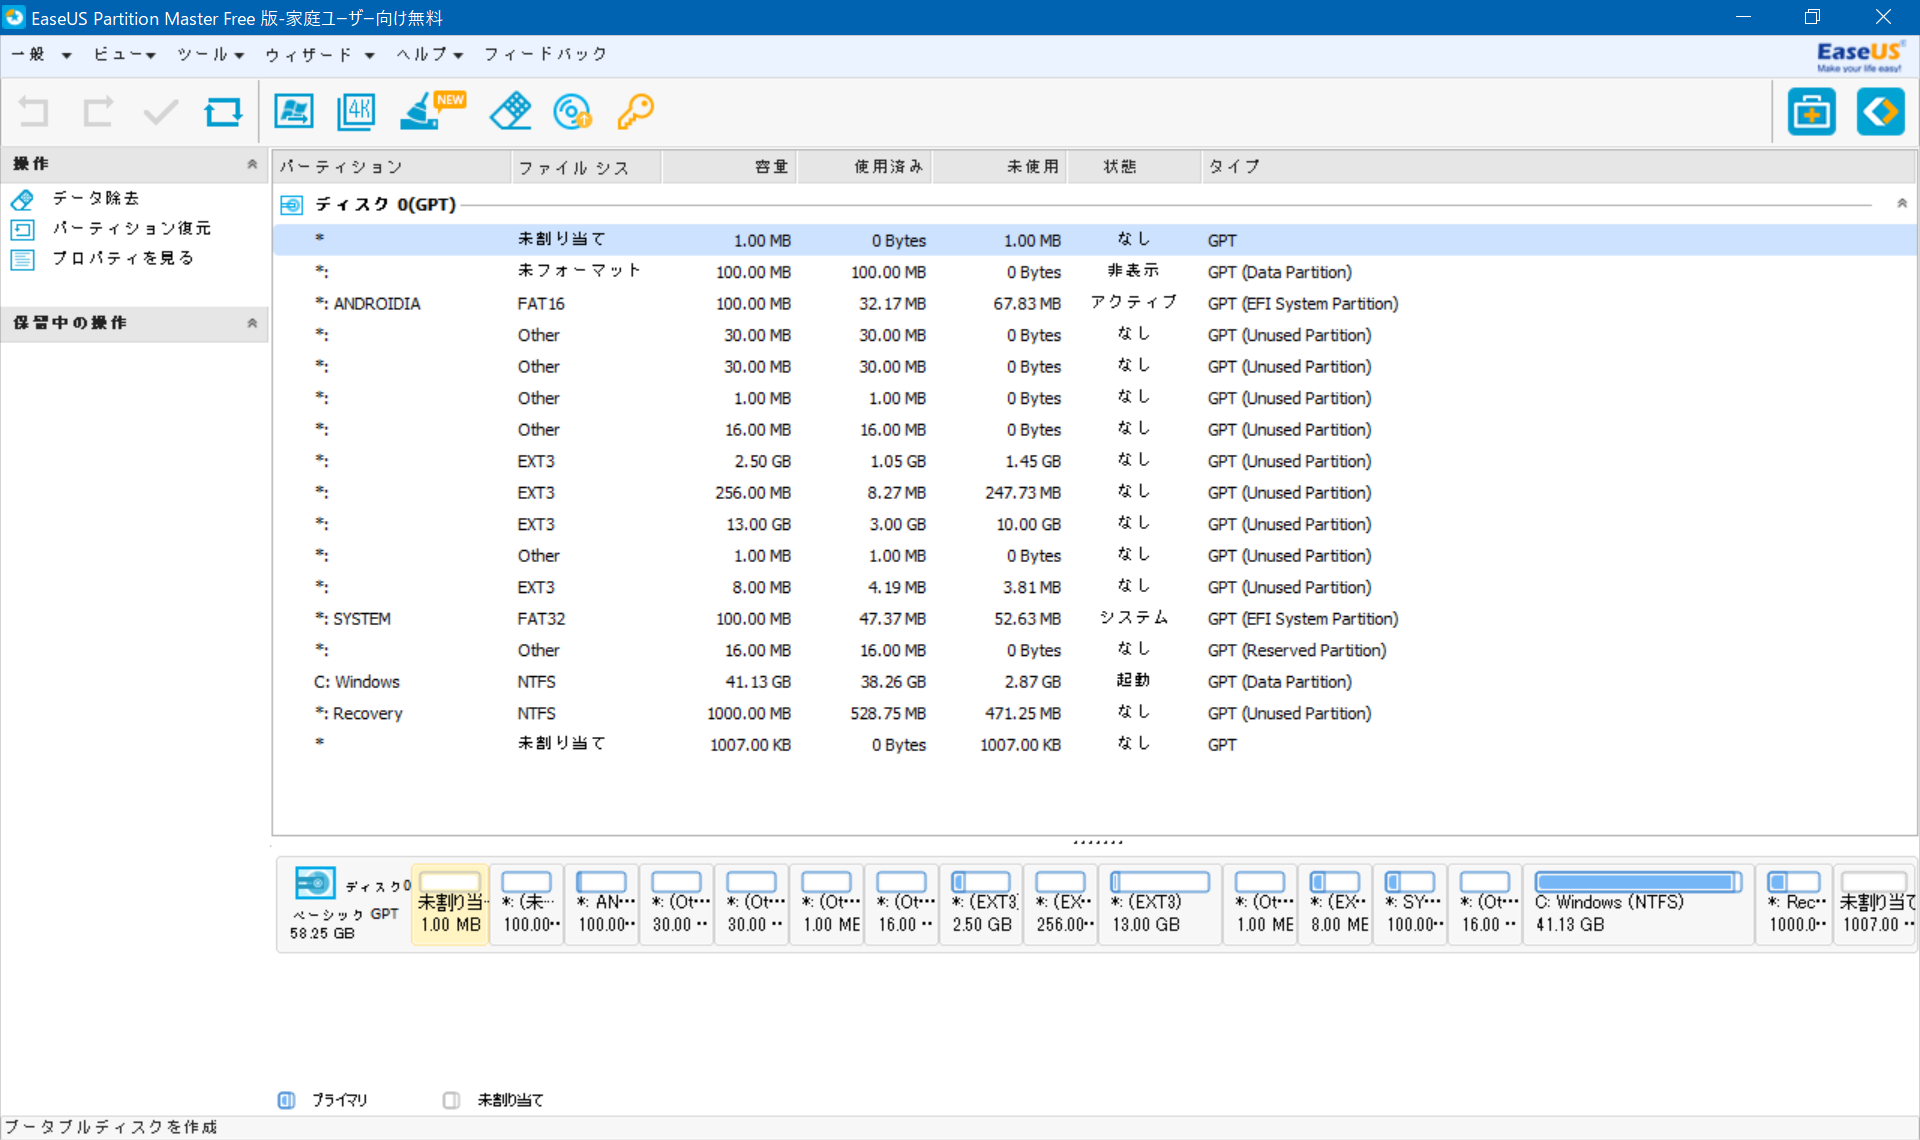Select the ANDROIDIA FAT16 partition row

point(1094,303)
